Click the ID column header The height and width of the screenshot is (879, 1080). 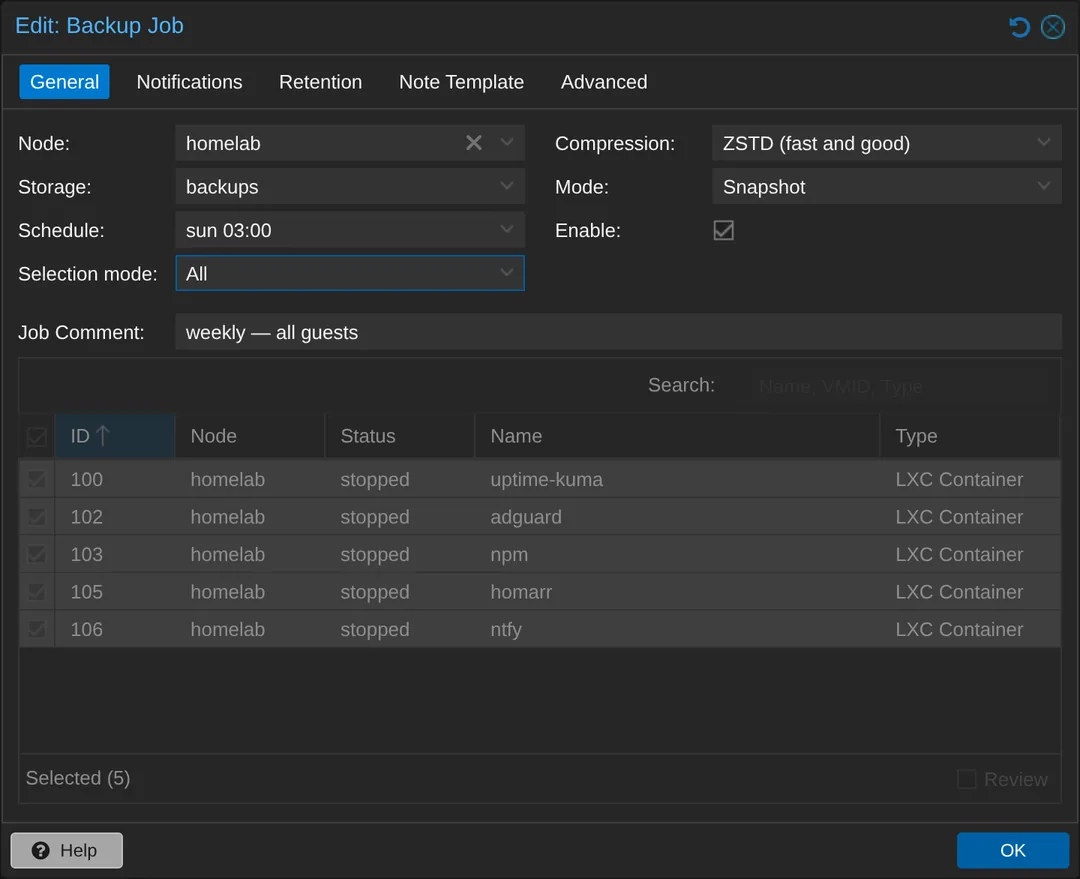(x=114, y=436)
